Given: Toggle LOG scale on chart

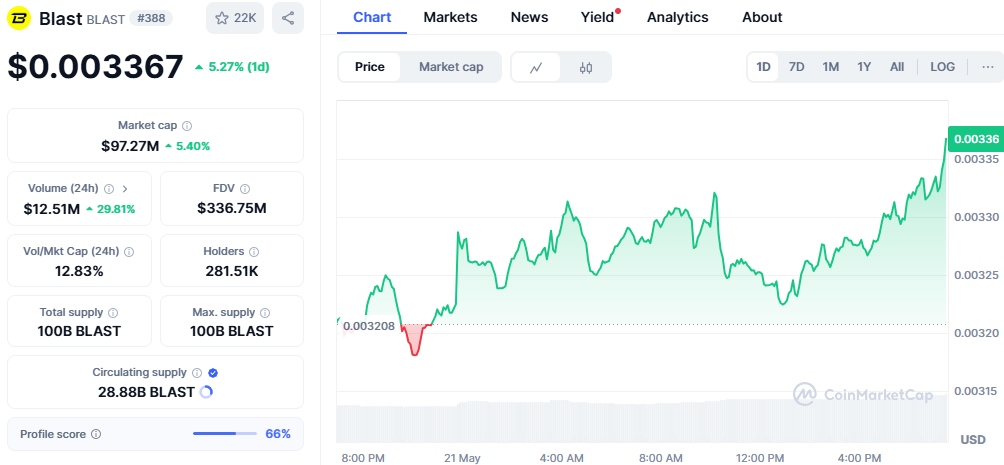Looking at the screenshot, I should 943,67.
